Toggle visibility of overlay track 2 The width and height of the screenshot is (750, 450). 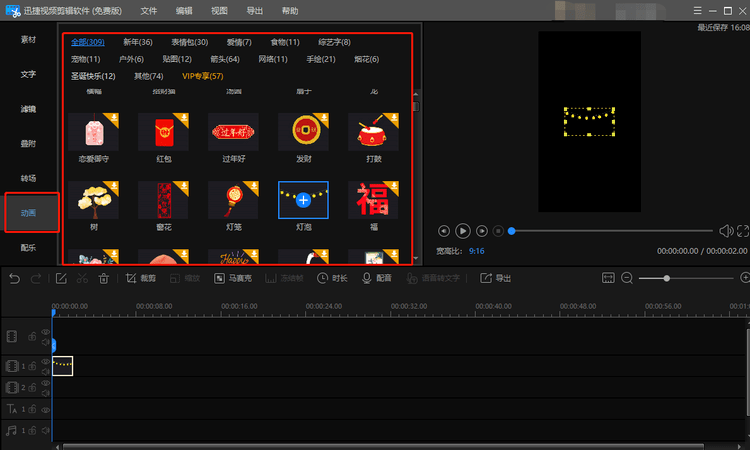click(45, 383)
